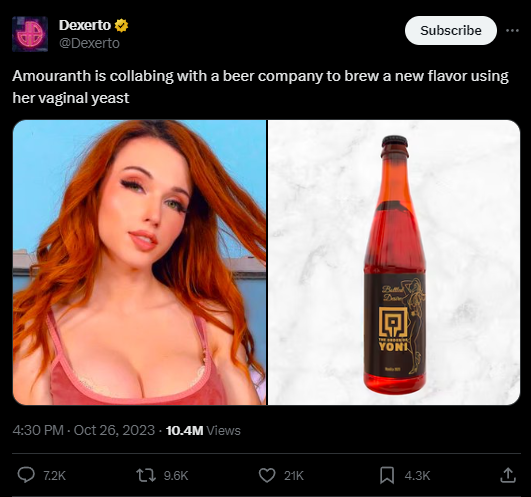Click the @Dexerto handle

89,43
